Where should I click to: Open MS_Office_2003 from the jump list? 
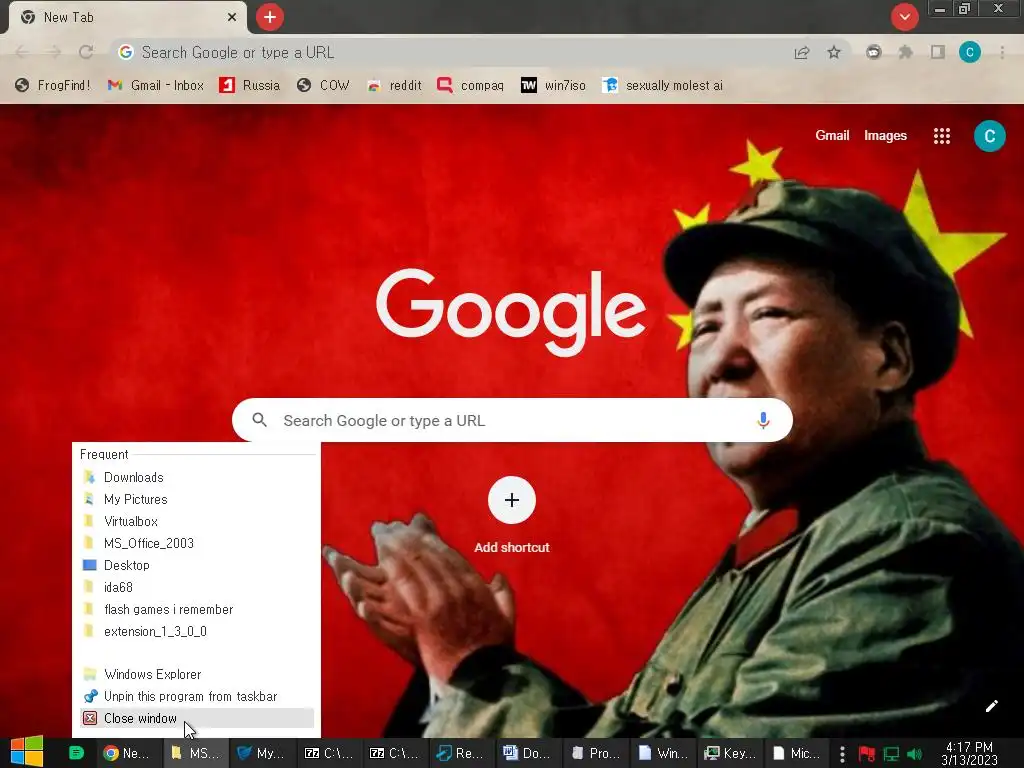tap(197, 543)
